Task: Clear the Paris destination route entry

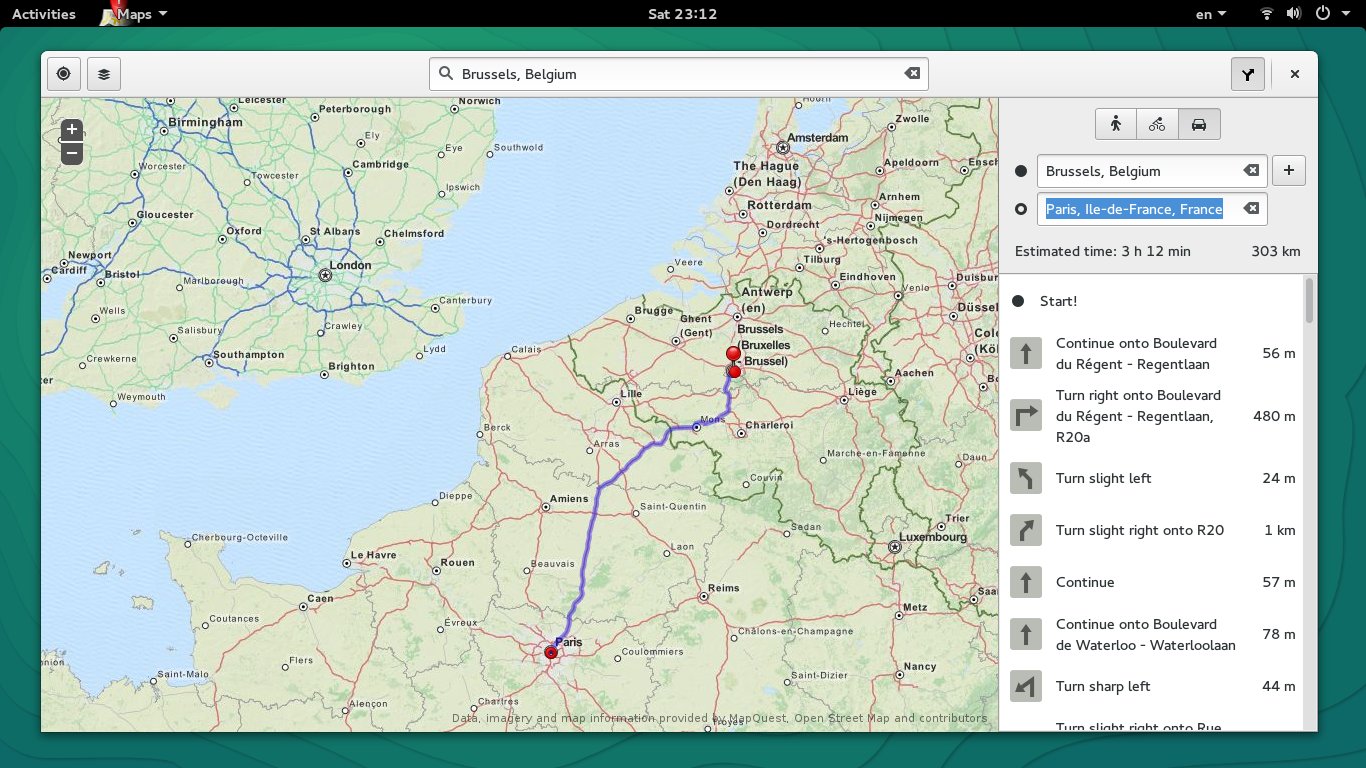Action: click(1250, 209)
